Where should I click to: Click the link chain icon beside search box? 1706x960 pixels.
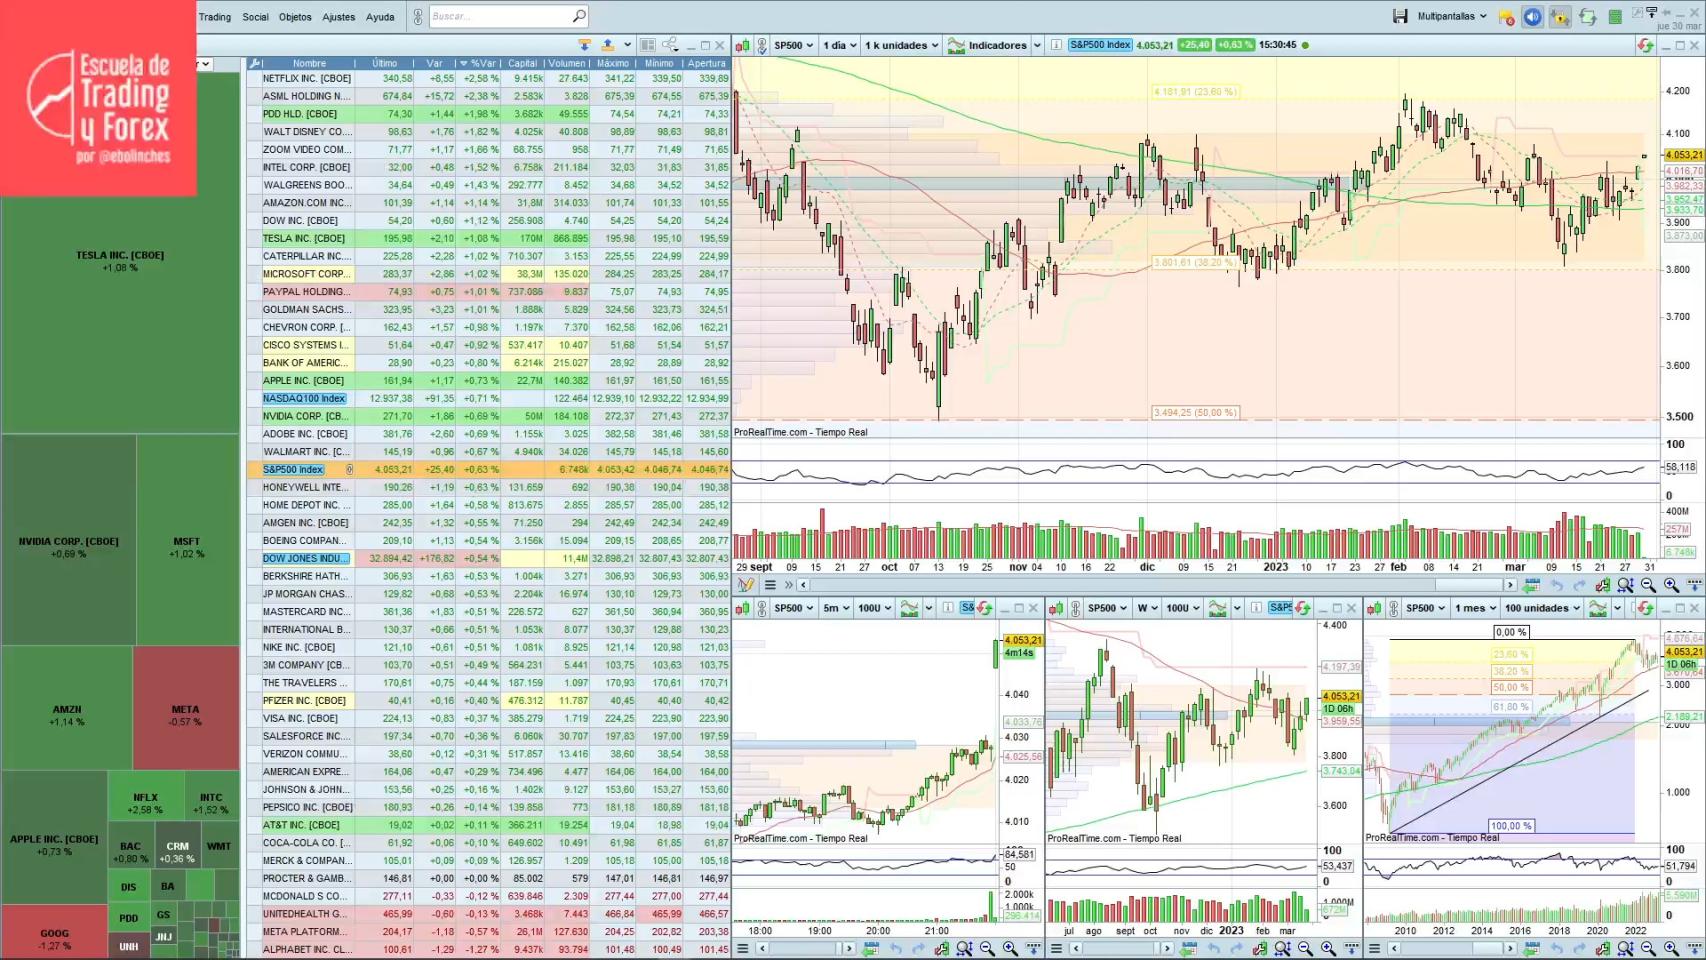click(418, 16)
